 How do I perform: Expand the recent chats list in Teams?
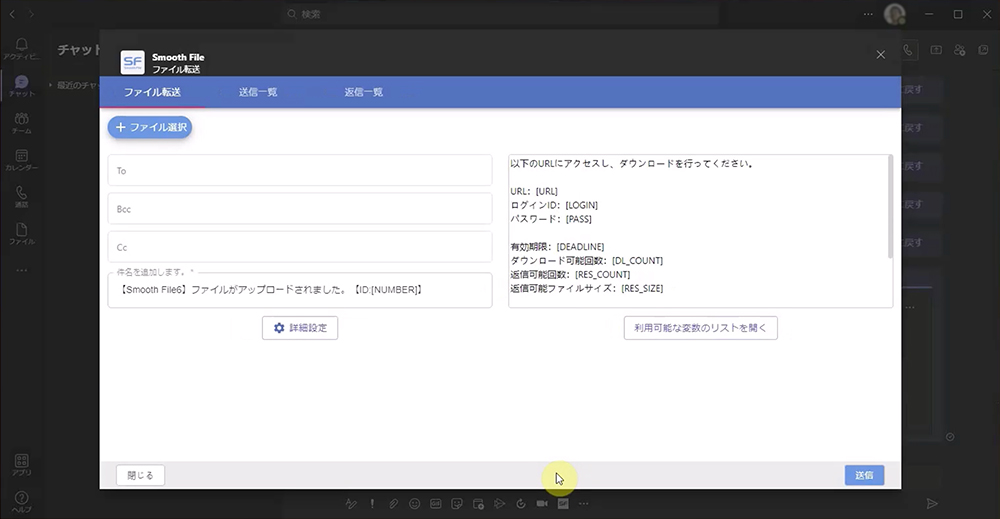pos(51,85)
